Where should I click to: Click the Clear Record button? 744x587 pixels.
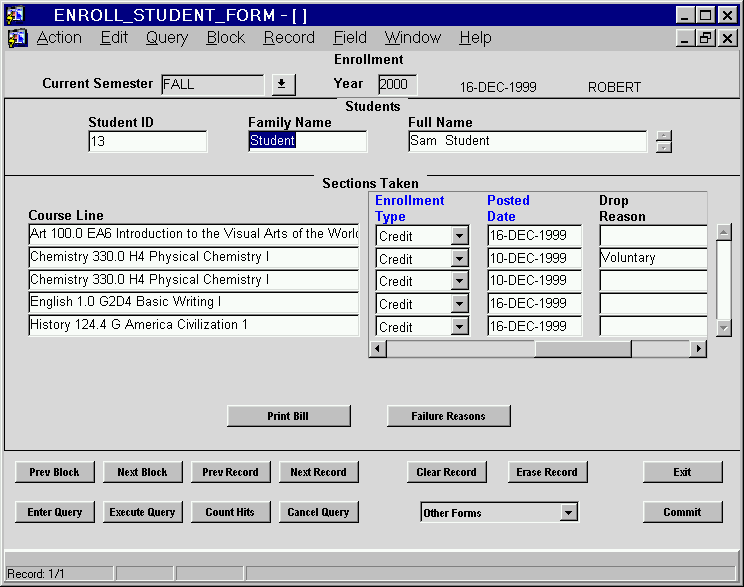point(446,472)
